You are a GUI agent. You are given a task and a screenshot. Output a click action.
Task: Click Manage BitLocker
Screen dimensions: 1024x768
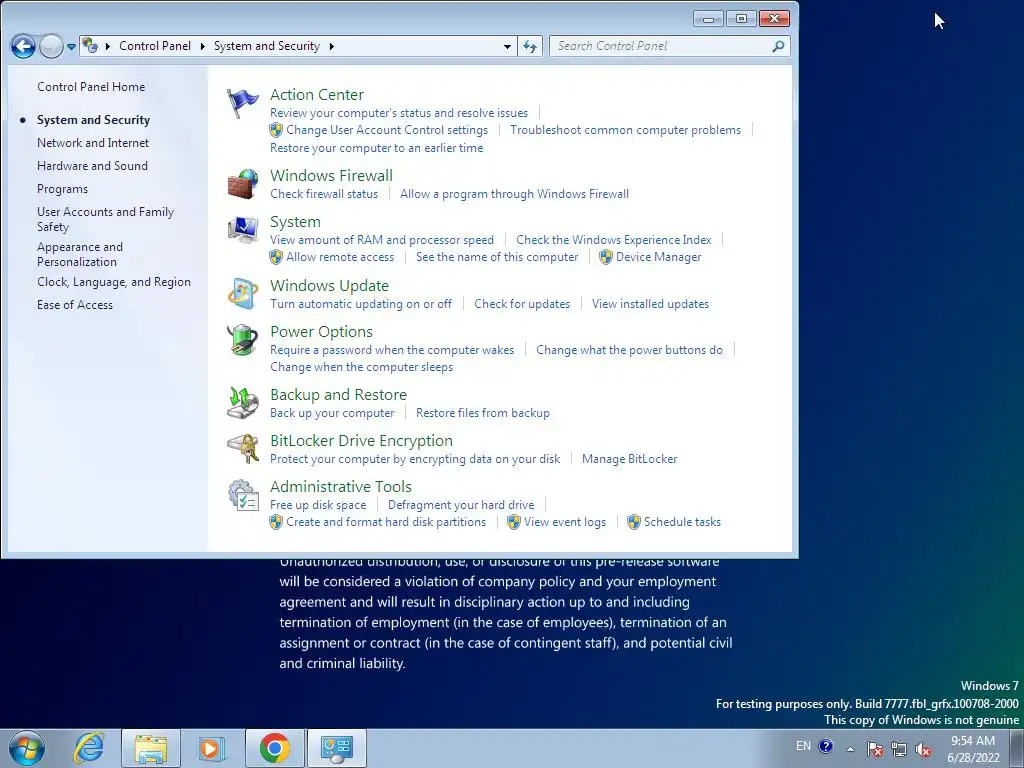(629, 459)
